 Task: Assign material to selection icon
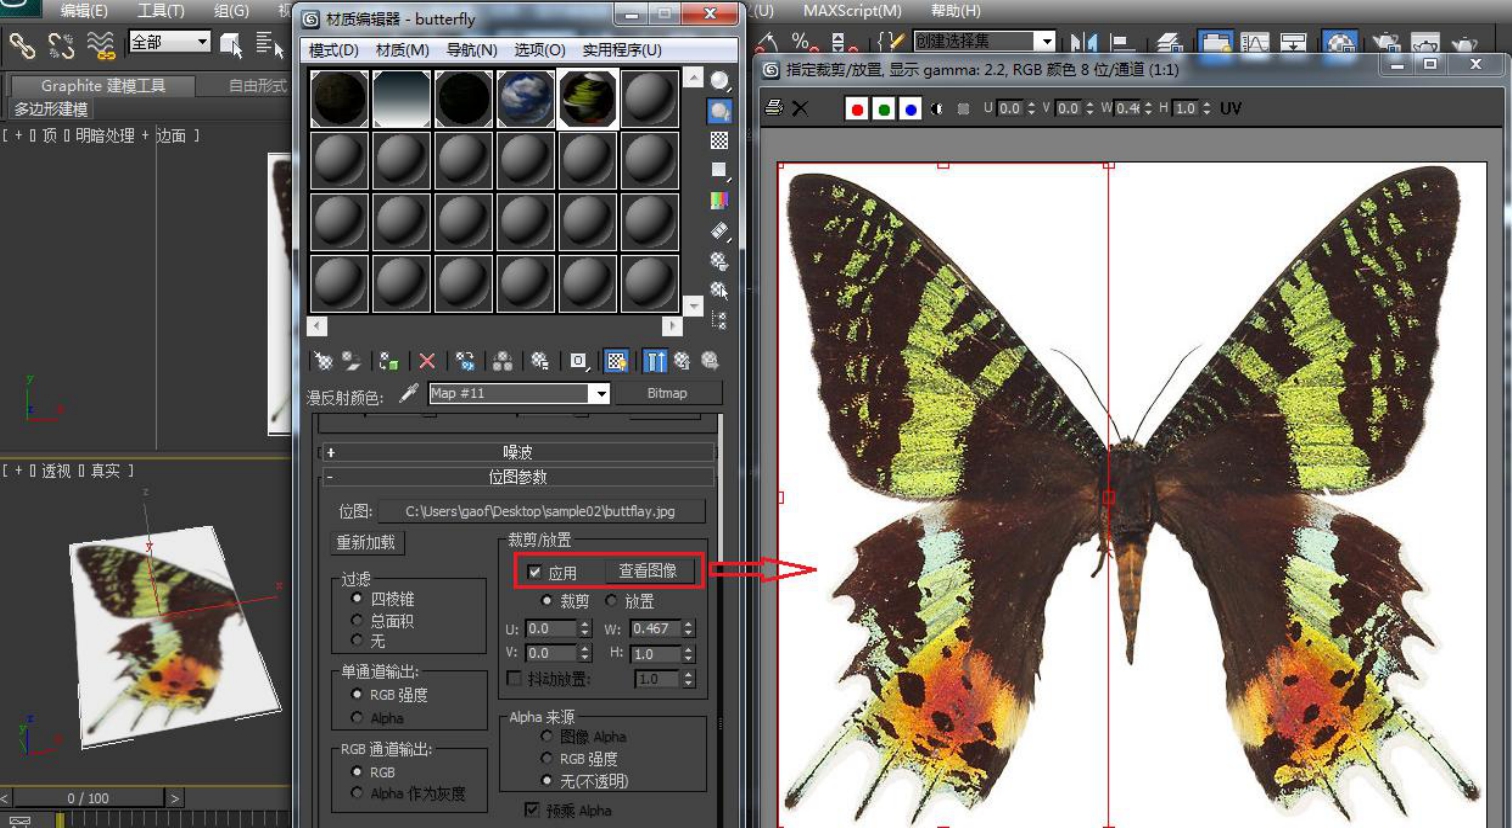(389, 361)
